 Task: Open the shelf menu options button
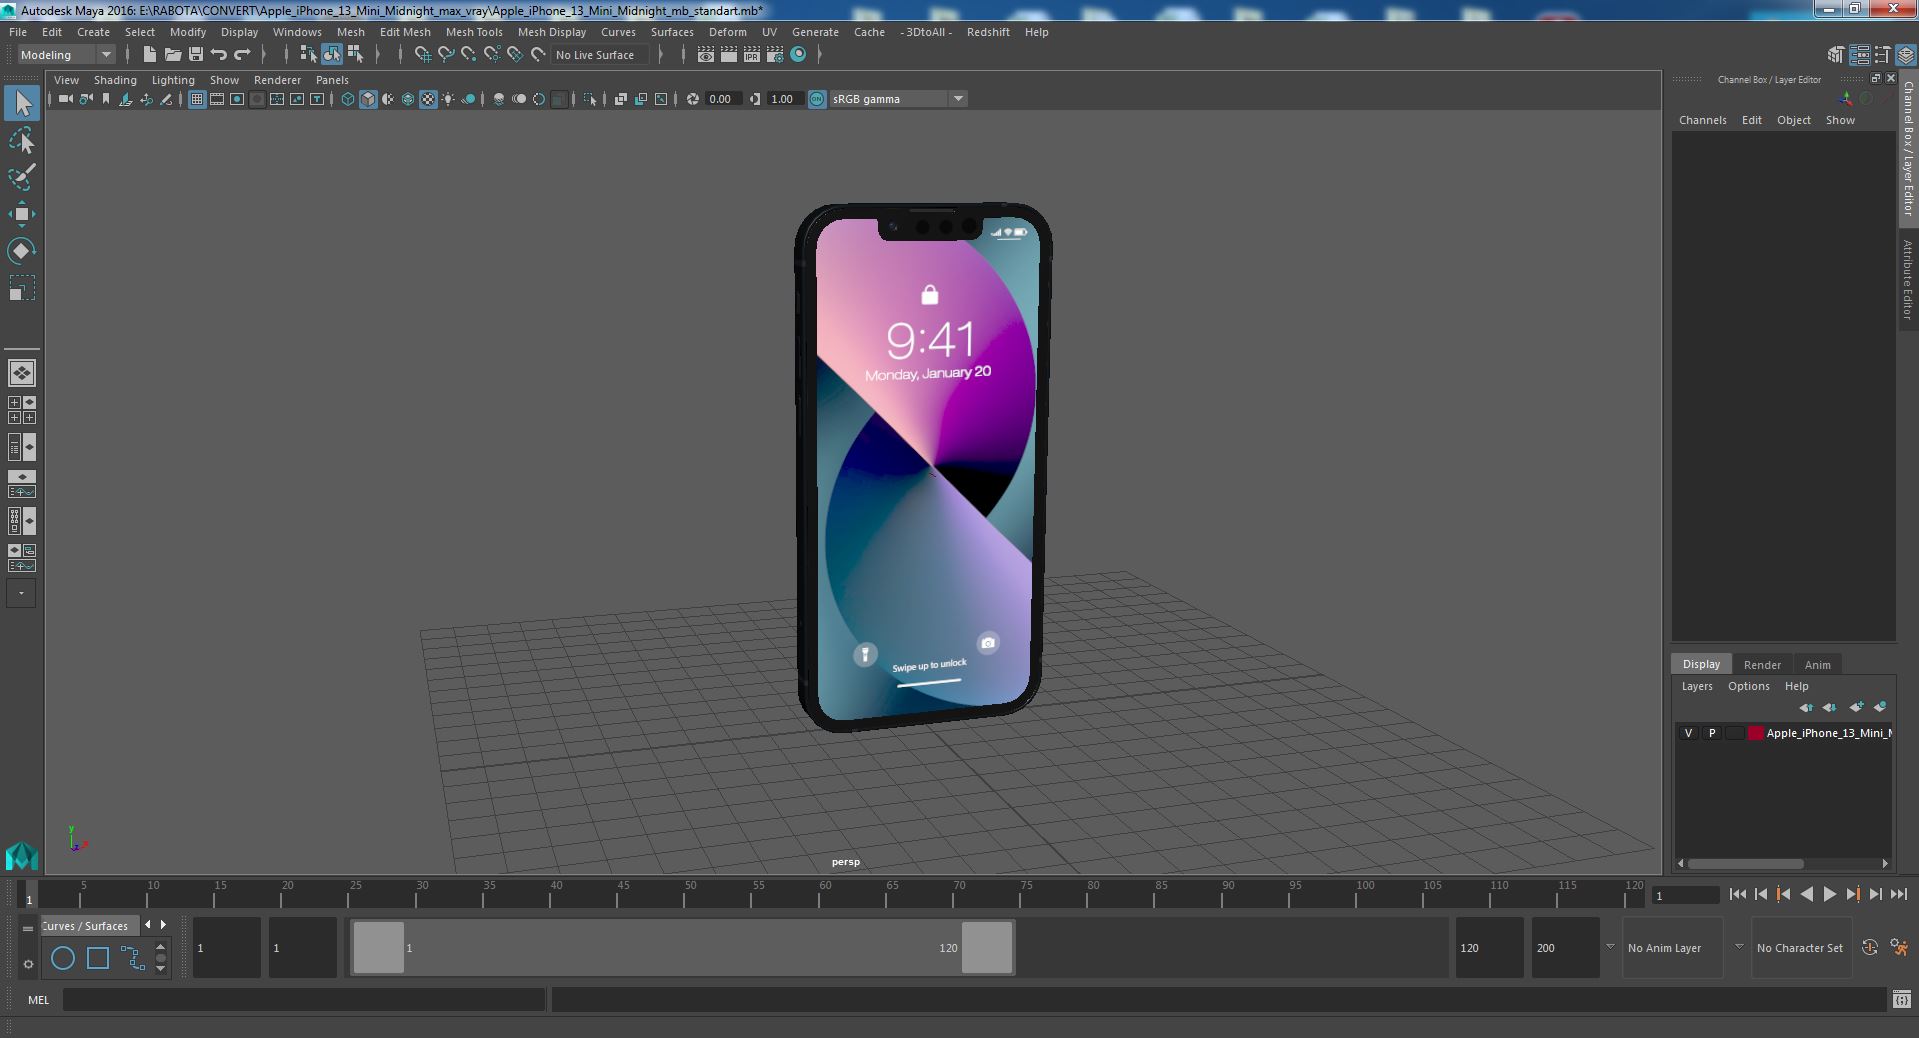(28, 964)
